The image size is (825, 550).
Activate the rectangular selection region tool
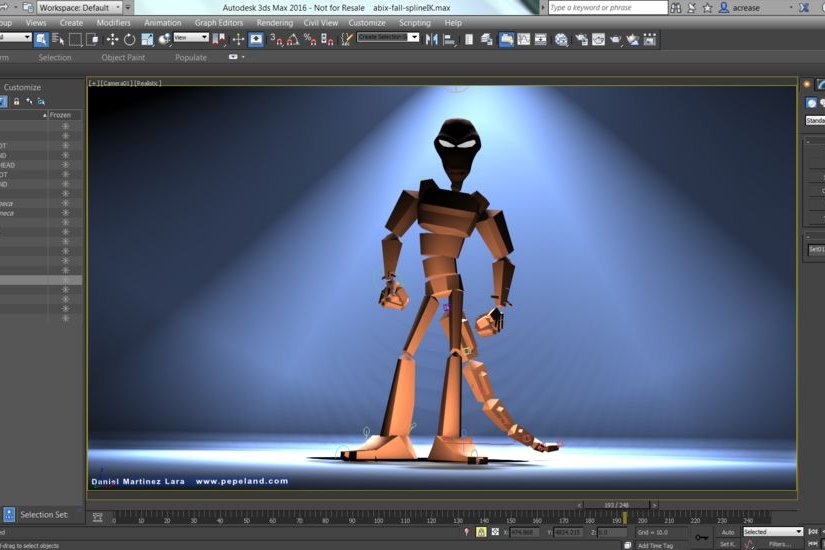click(x=75, y=40)
